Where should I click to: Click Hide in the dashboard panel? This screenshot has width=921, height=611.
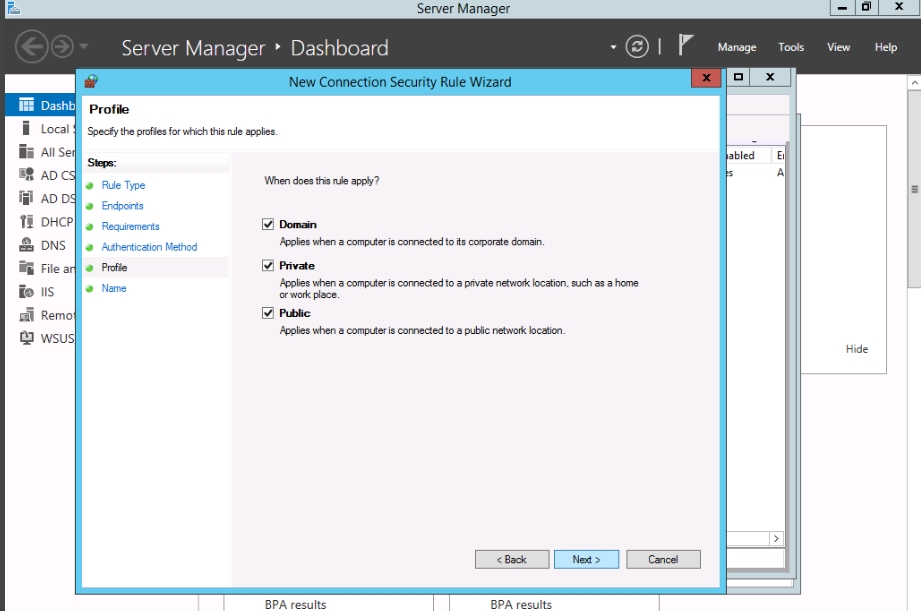click(856, 349)
